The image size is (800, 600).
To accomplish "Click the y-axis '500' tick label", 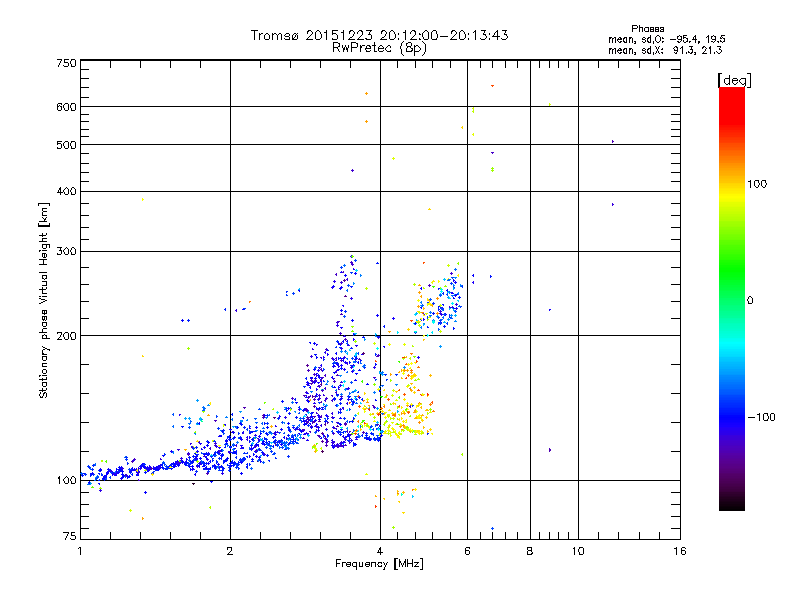I will click(66, 145).
